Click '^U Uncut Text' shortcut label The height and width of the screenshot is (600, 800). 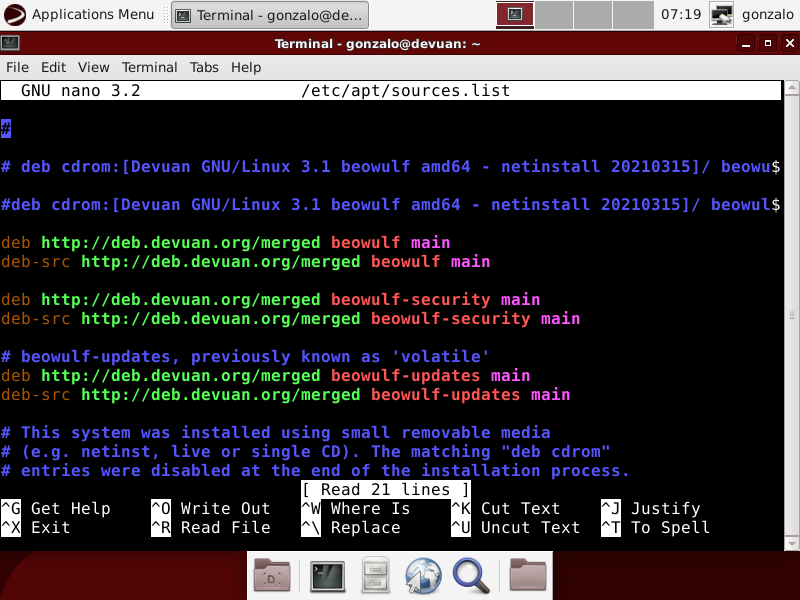(x=516, y=528)
